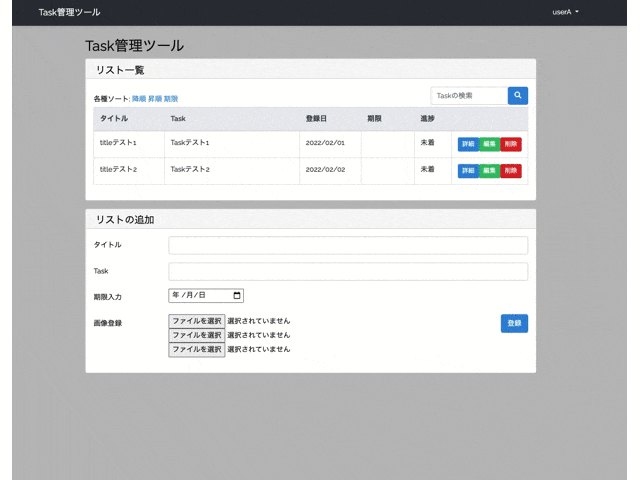The height and width of the screenshot is (480, 640).
Task: Focus the Task input field in add form
Action: coord(348,271)
